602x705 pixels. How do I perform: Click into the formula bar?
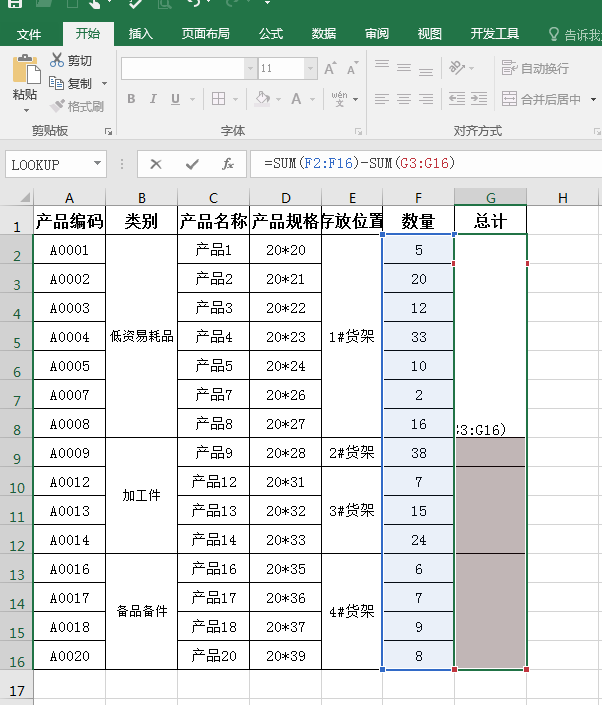pyautogui.click(x=426, y=164)
